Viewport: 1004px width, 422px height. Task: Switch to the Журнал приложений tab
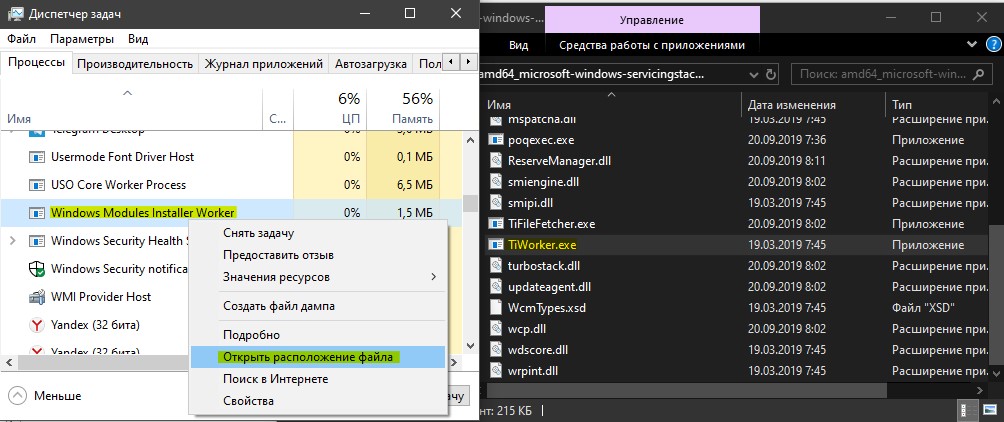(x=263, y=63)
